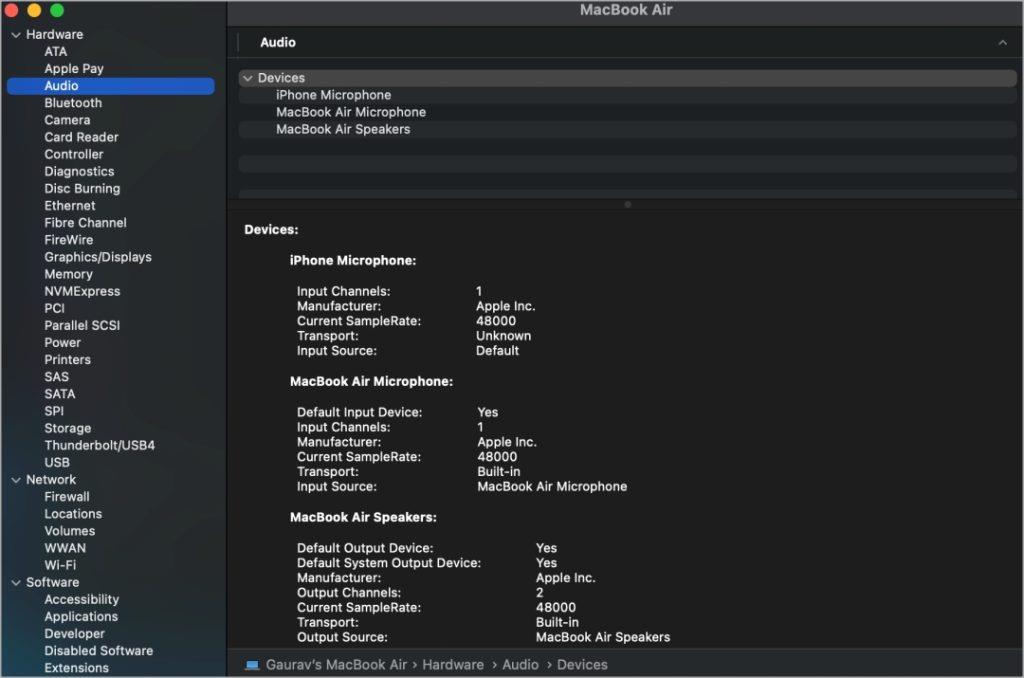Select SATA in sidebar
1024x678 pixels.
point(59,394)
